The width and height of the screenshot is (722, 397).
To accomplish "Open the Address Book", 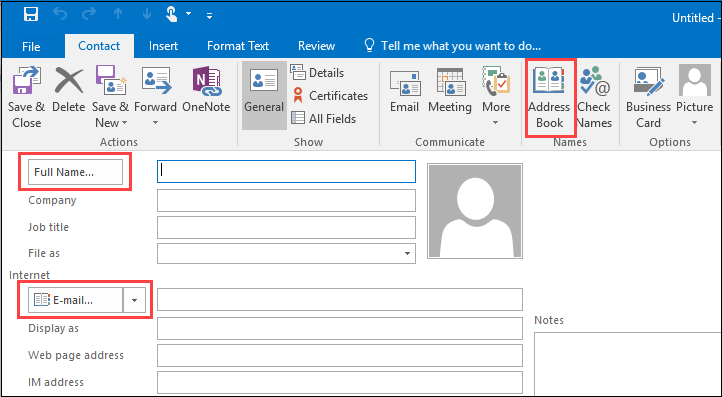I will [x=549, y=97].
